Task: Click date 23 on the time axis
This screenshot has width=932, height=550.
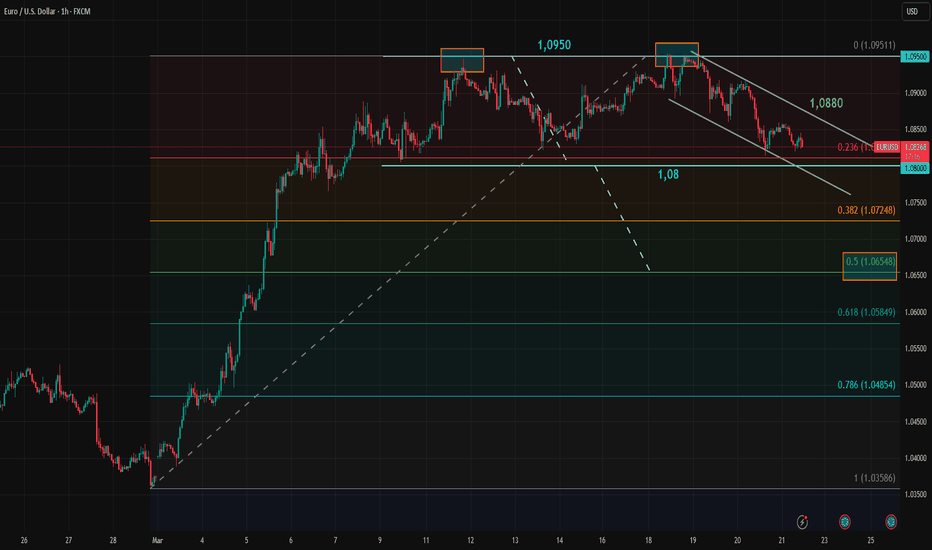Action: pyautogui.click(x=824, y=540)
